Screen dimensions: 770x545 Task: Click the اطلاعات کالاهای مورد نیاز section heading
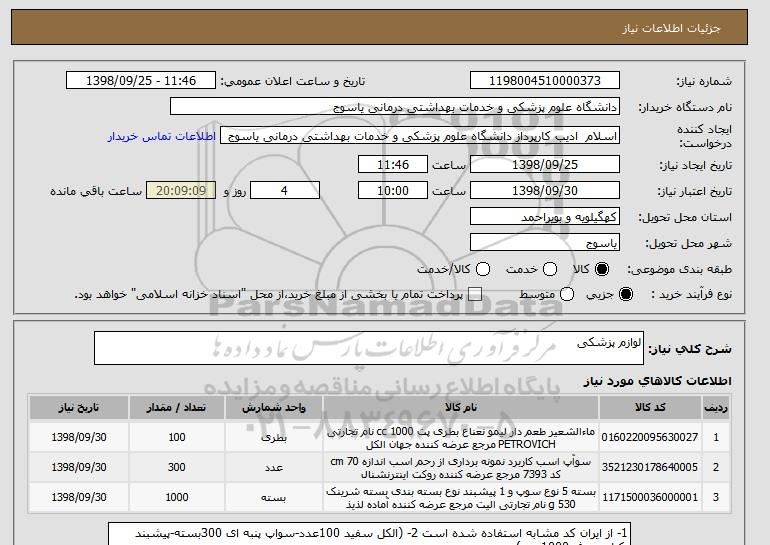(657, 381)
